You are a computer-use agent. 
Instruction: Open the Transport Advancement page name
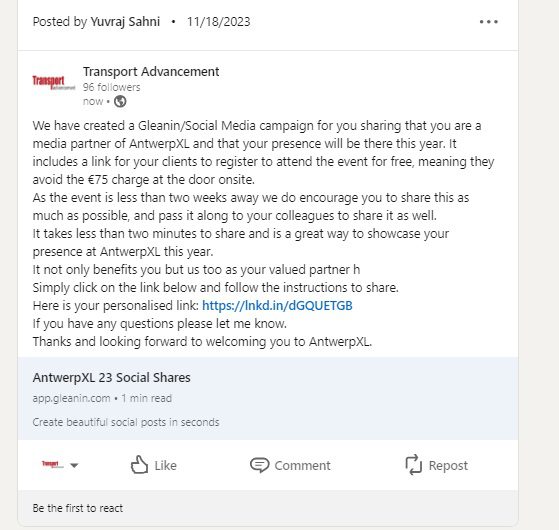151,72
